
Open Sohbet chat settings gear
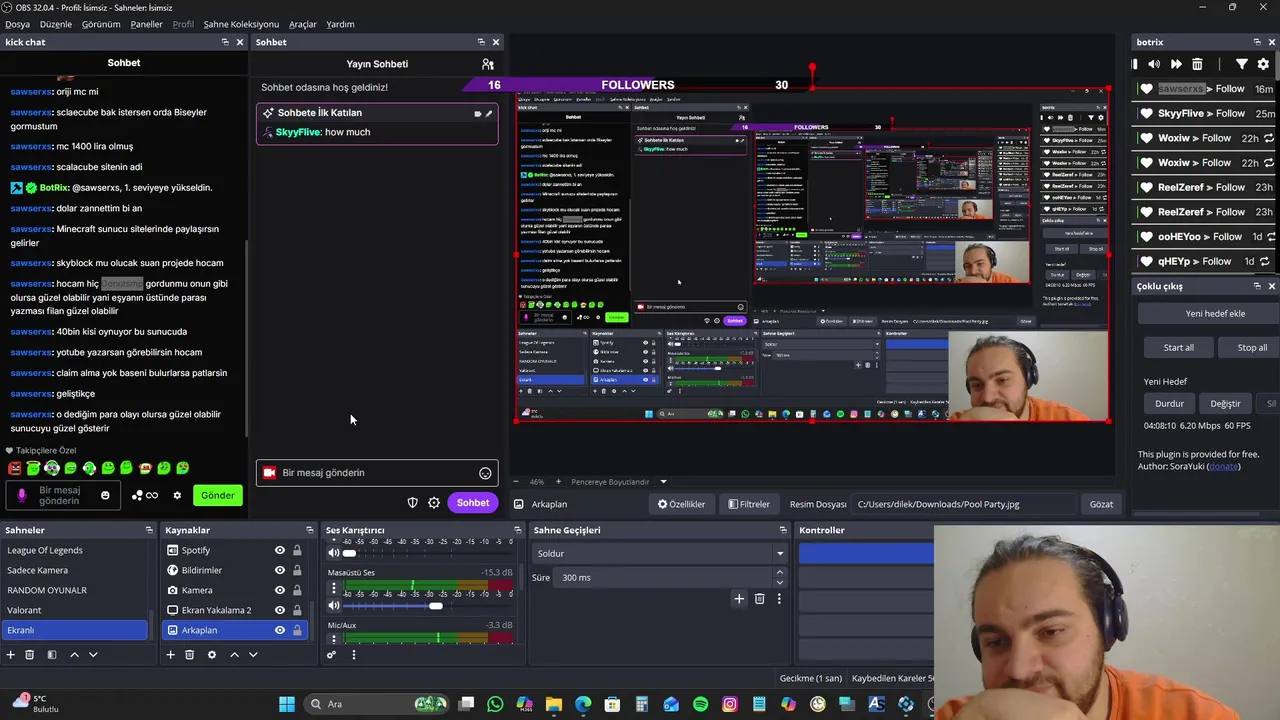[434, 503]
